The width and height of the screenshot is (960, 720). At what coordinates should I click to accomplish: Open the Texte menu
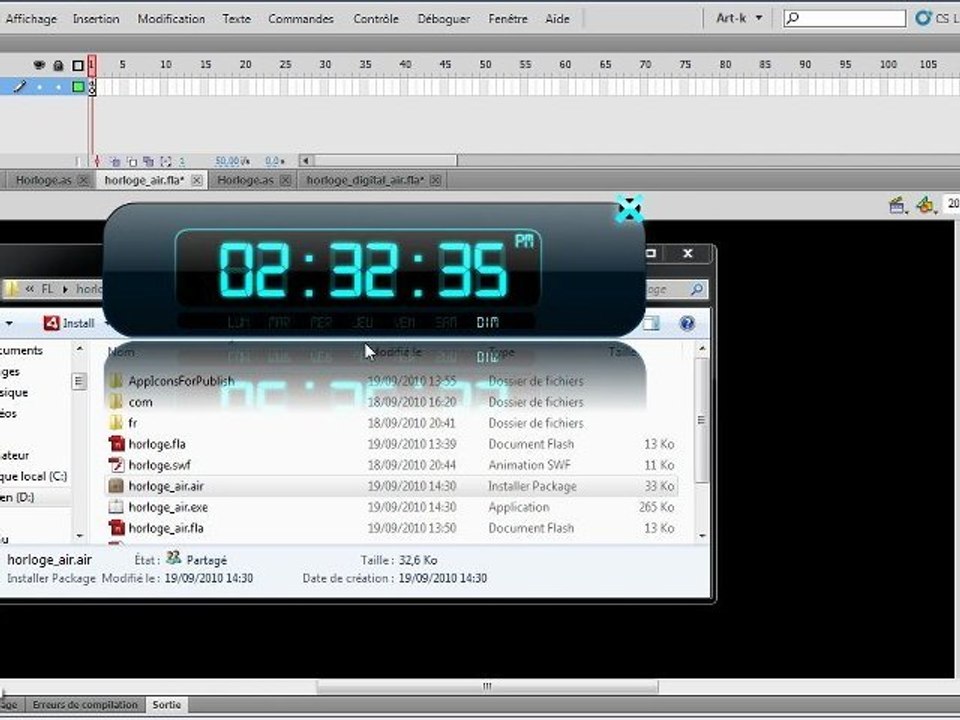(x=236, y=19)
